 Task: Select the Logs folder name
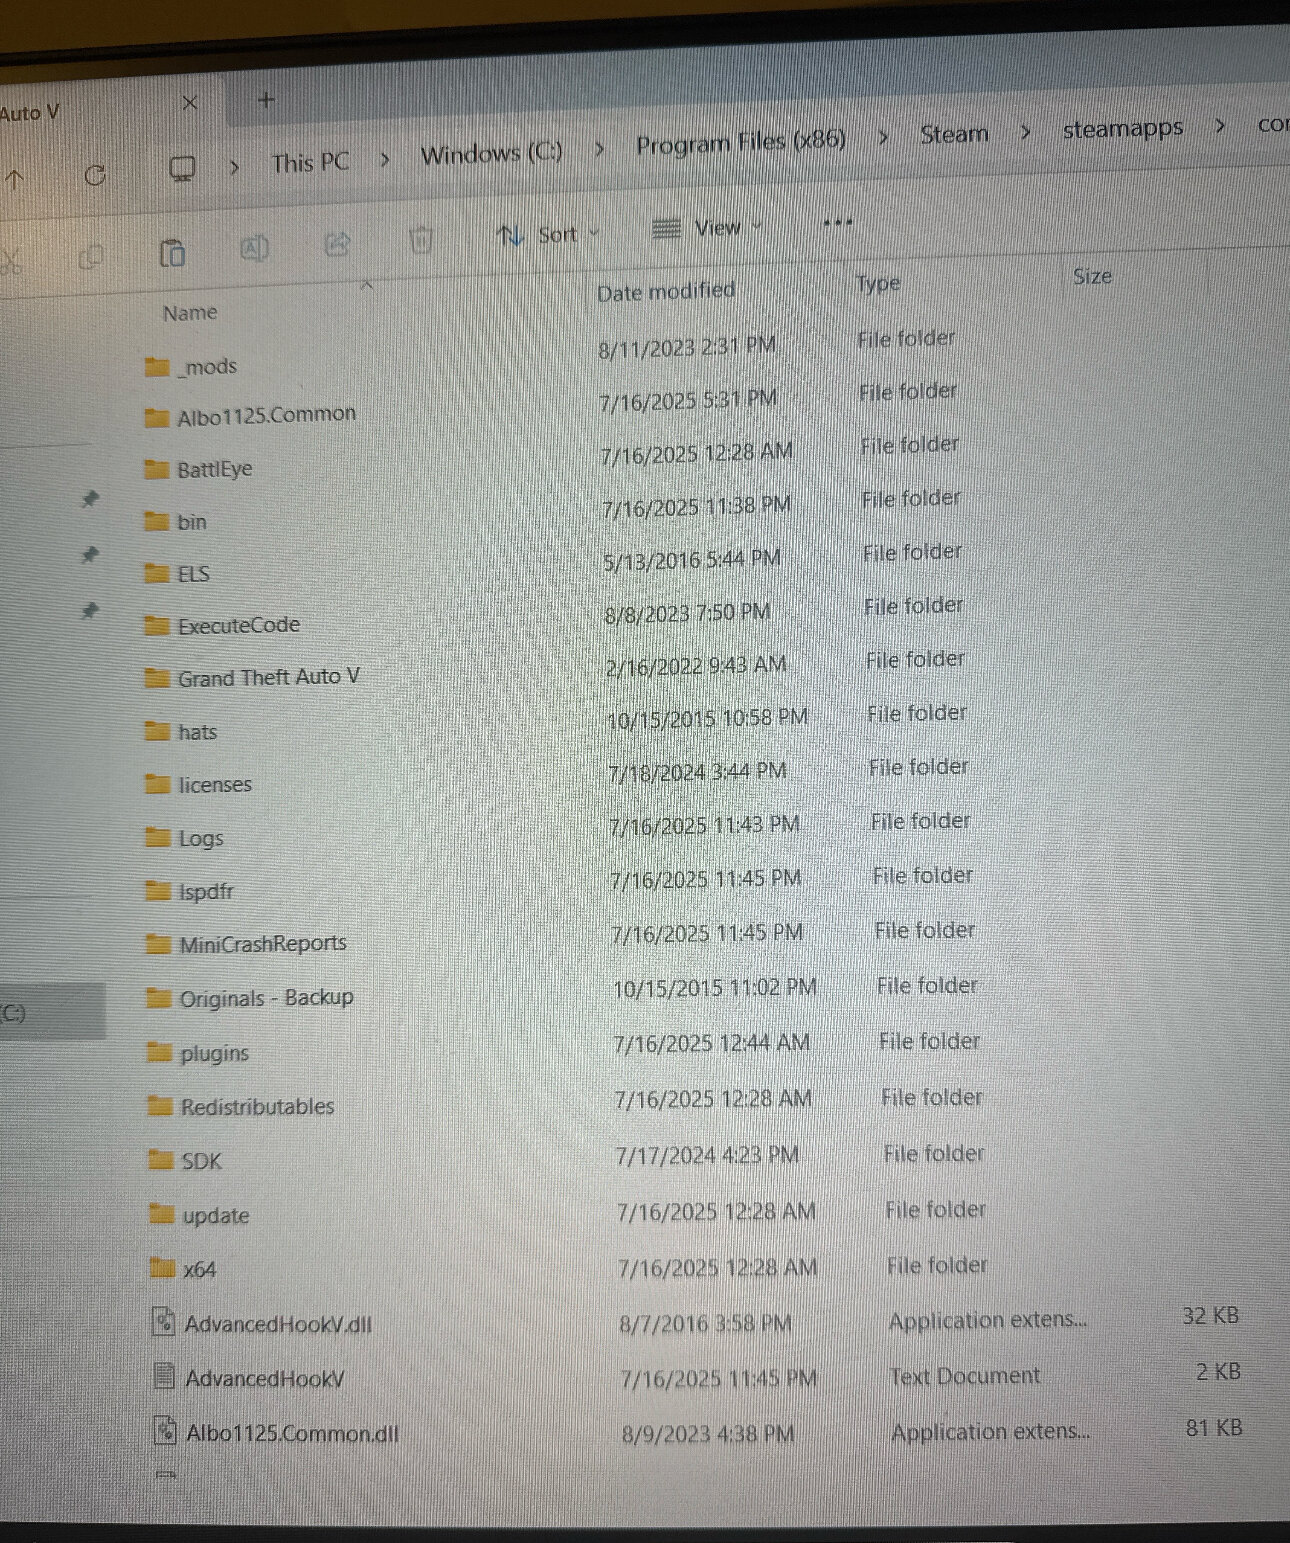coord(201,839)
